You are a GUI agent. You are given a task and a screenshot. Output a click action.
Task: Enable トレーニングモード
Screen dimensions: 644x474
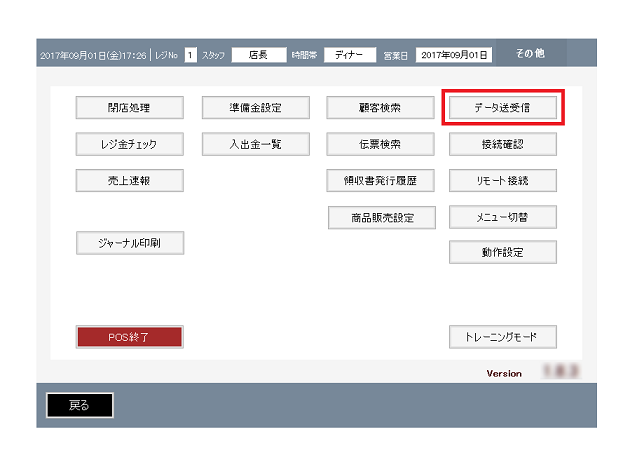click(503, 337)
